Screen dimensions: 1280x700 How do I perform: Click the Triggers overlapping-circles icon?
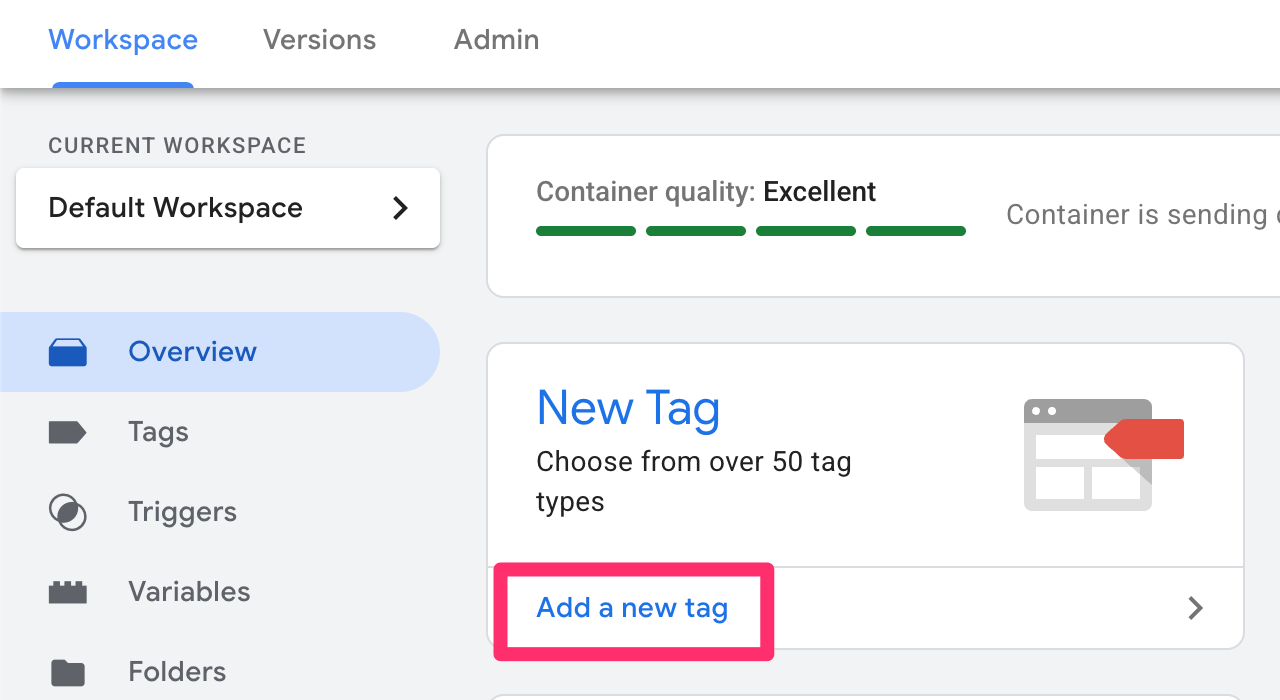coord(68,512)
